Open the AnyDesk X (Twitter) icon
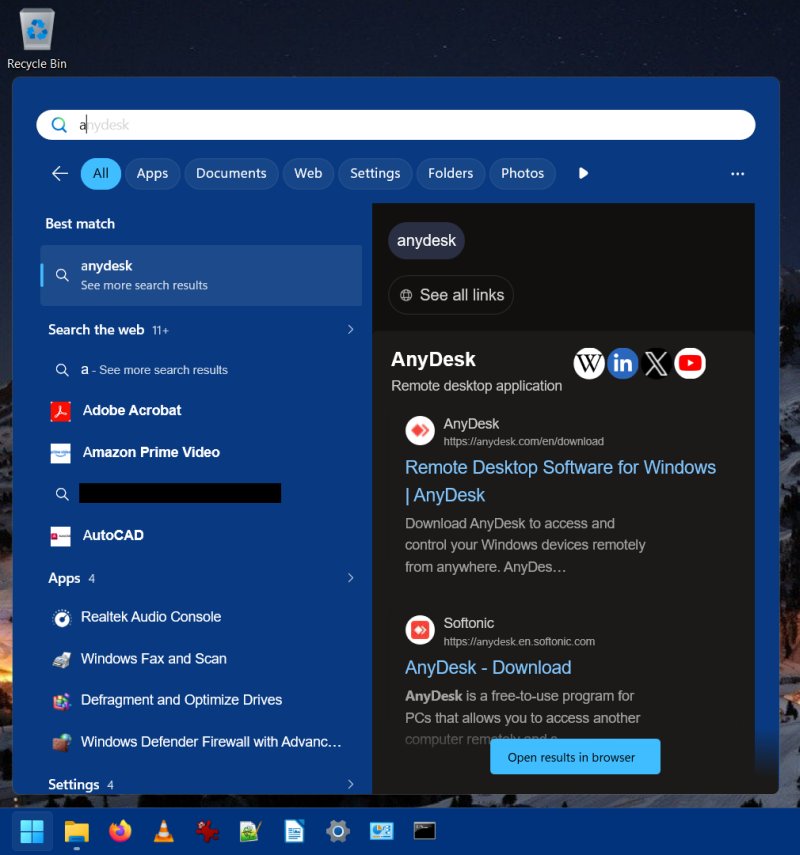Viewport: 800px width, 855px height. (657, 363)
